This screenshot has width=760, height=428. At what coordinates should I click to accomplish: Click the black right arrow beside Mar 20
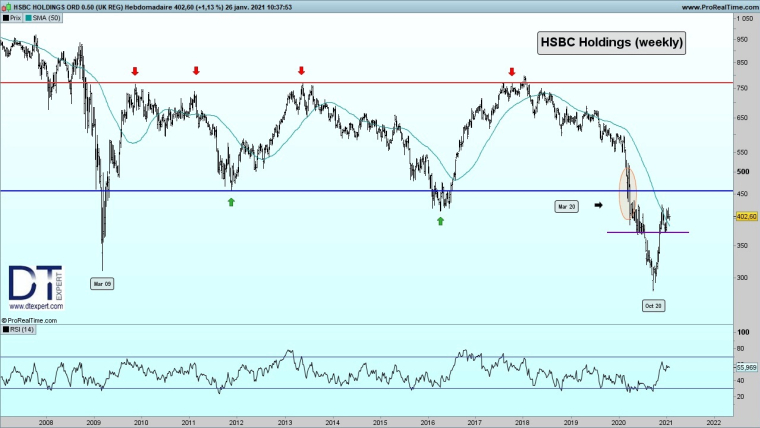(x=599, y=205)
